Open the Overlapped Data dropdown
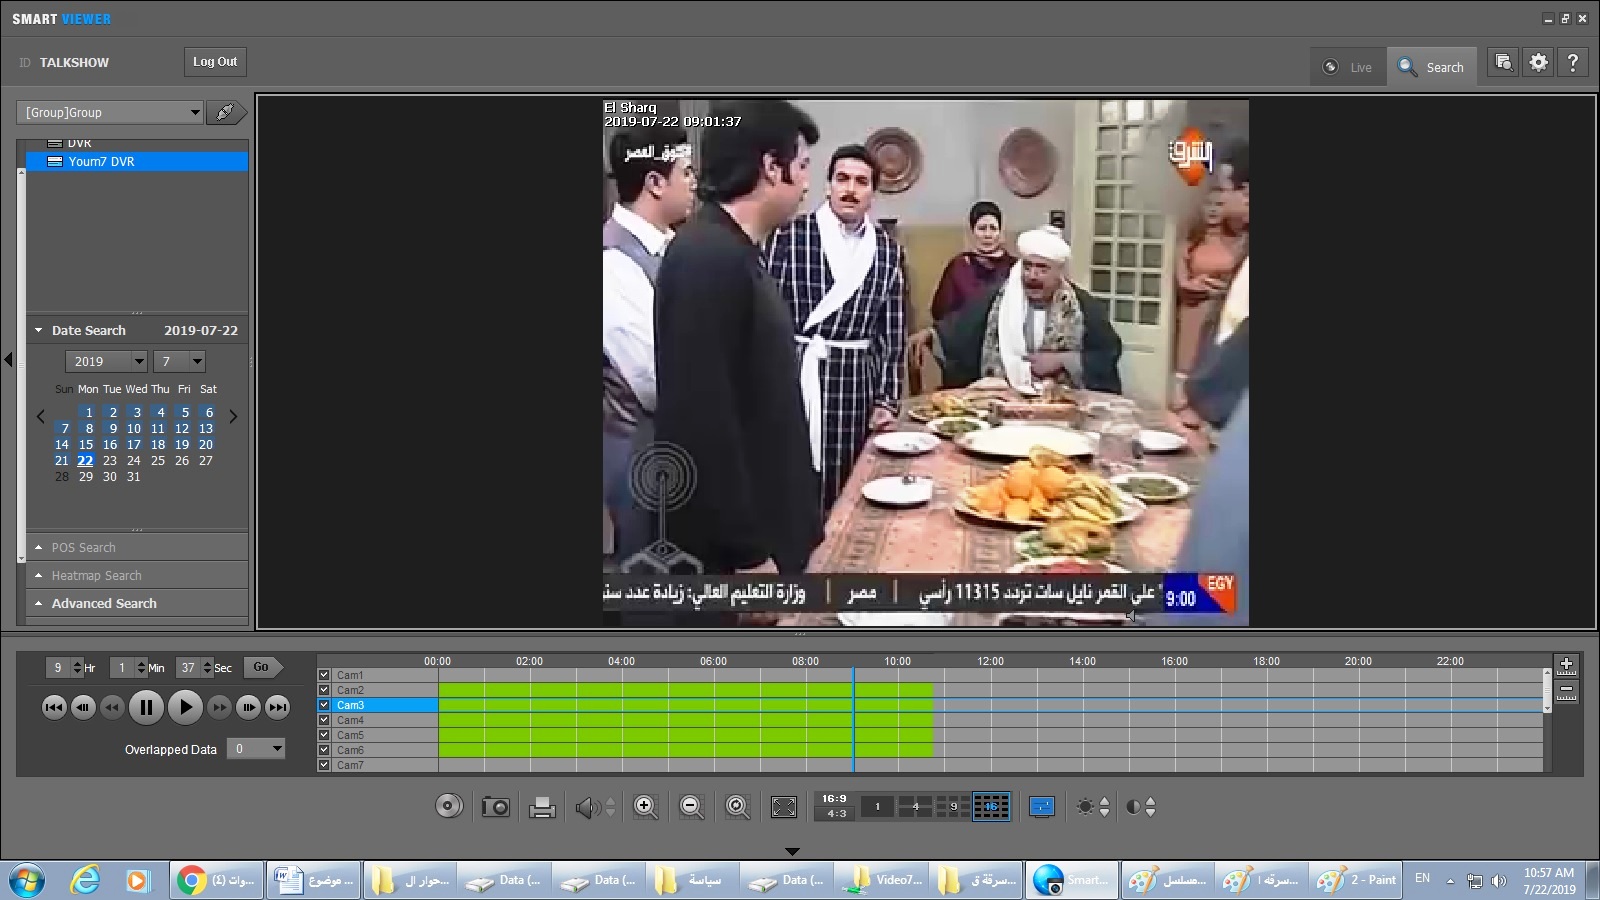This screenshot has height=900, width=1600. [x=256, y=748]
